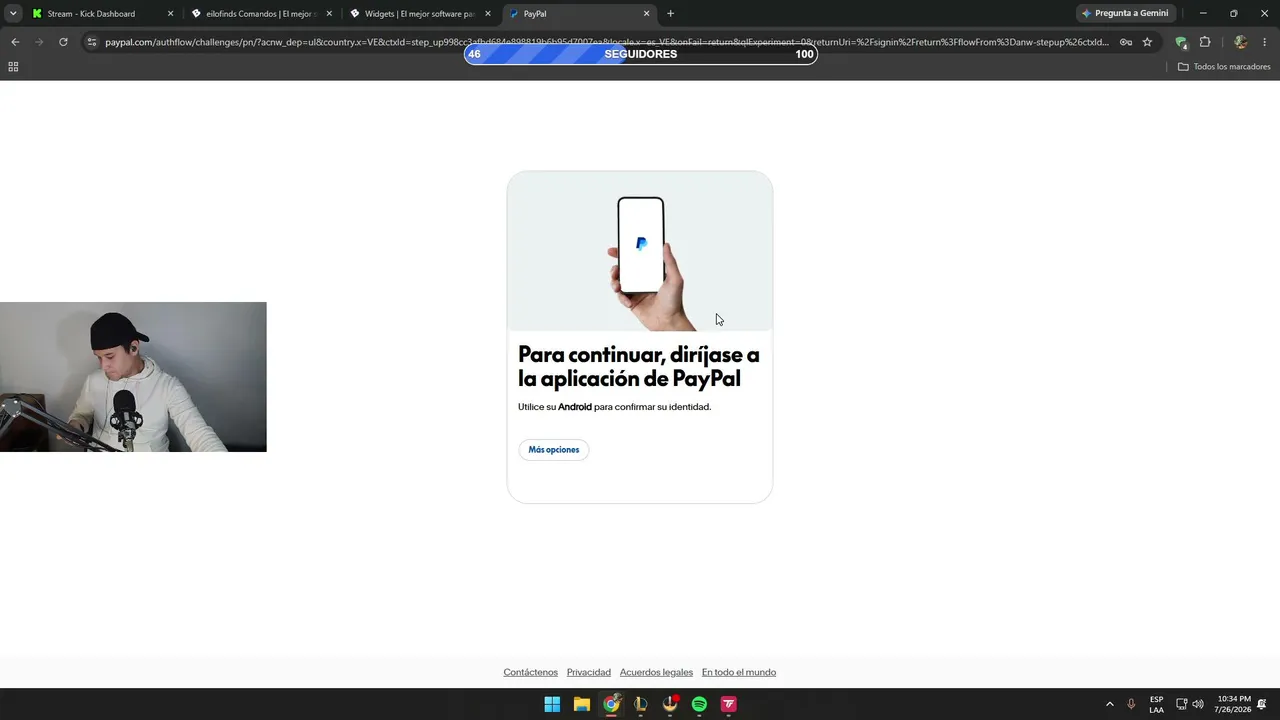Open League of Legends from the taskbar
Viewport: 1280px width, 720px height.
coord(640,704)
